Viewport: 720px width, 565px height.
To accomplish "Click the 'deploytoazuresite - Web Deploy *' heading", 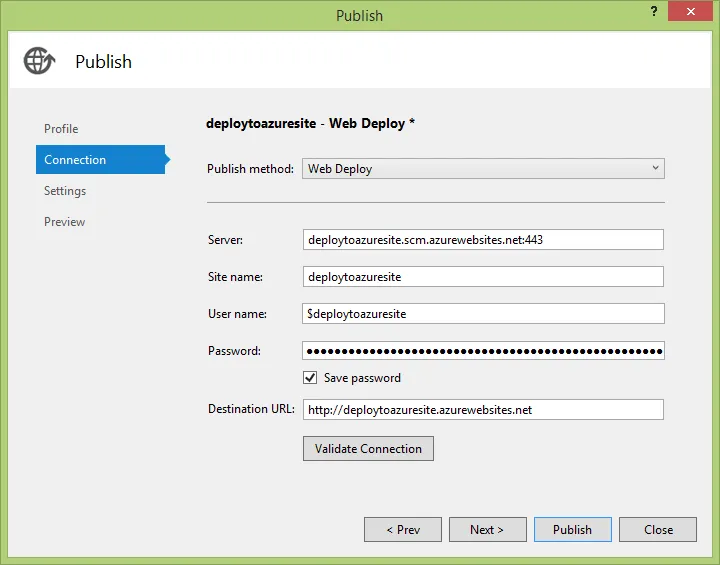I will click(x=310, y=123).
